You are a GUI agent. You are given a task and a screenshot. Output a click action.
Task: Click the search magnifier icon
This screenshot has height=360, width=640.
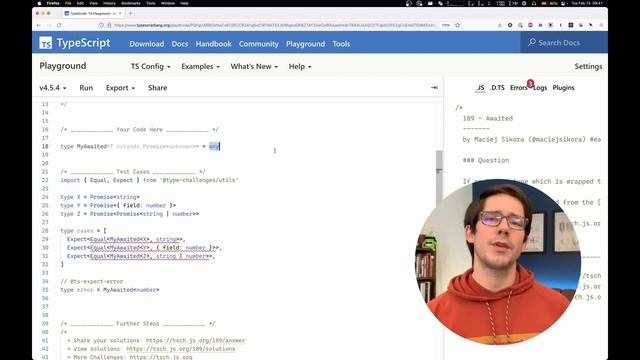(531, 42)
